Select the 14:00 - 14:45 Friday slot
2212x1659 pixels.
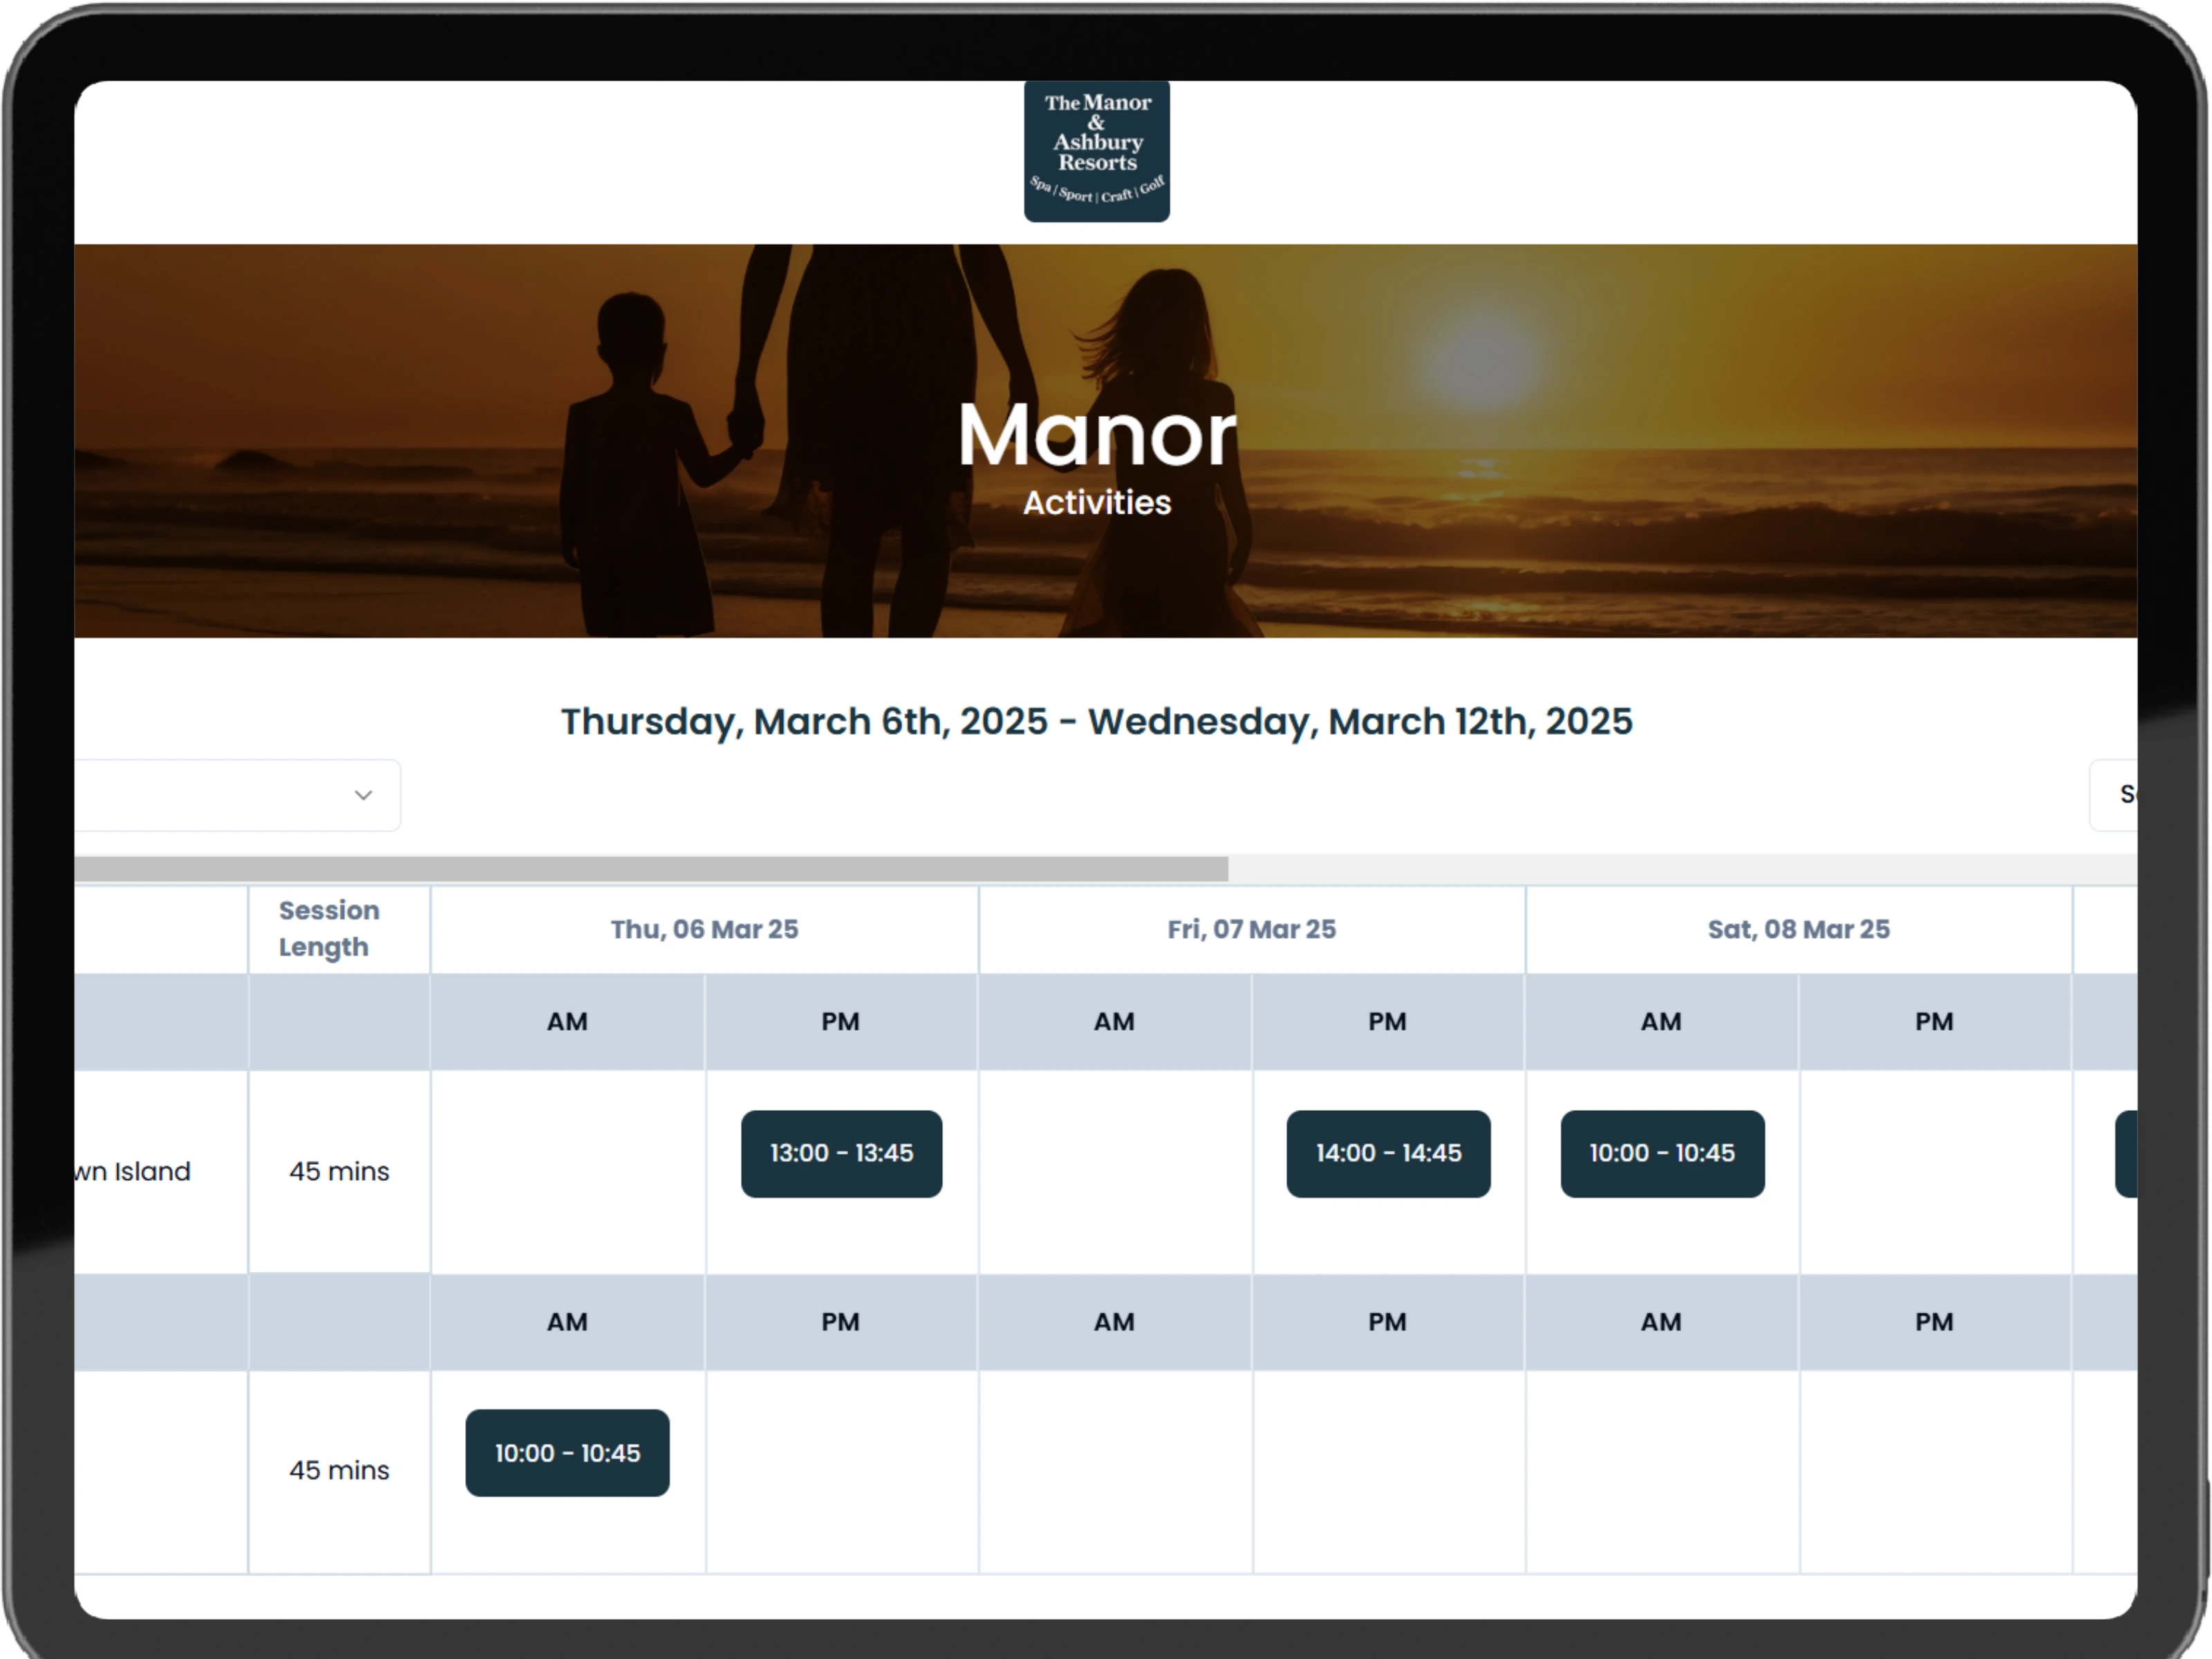(1388, 1153)
